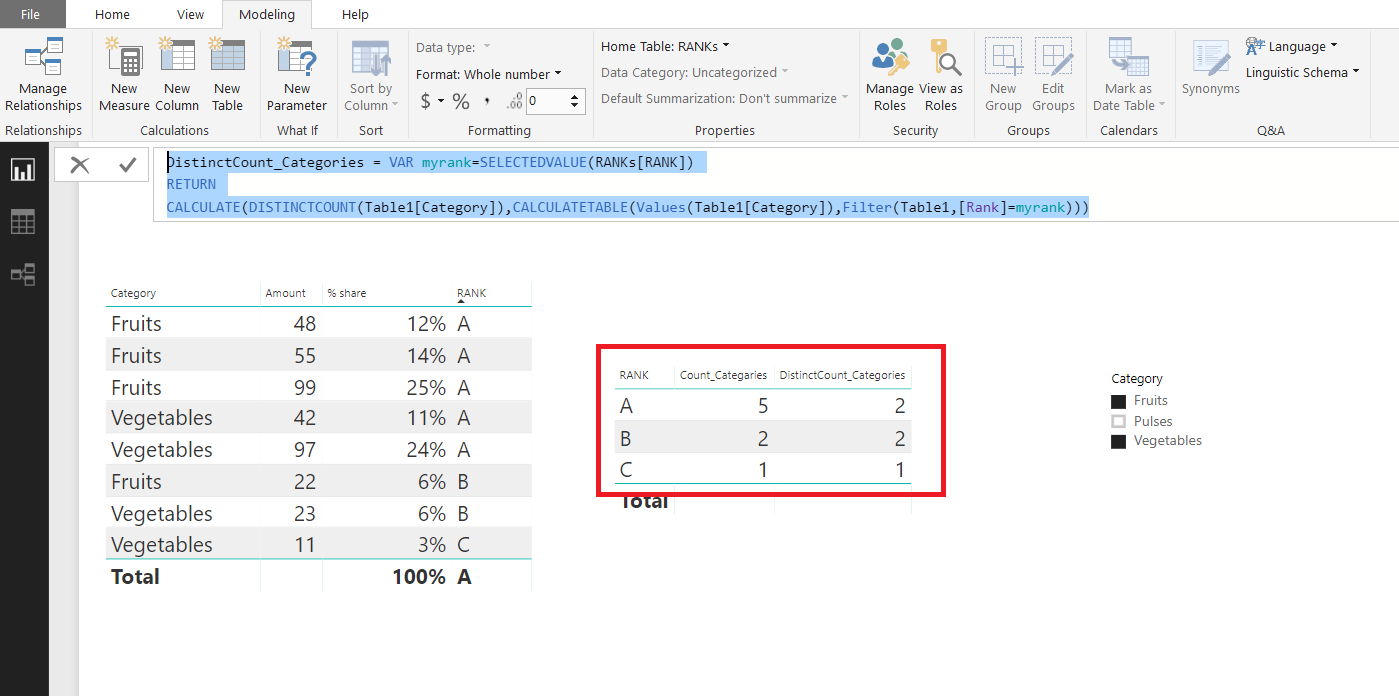Click Total row in summary table
This screenshot has width=1399, height=696.
(x=763, y=501)
